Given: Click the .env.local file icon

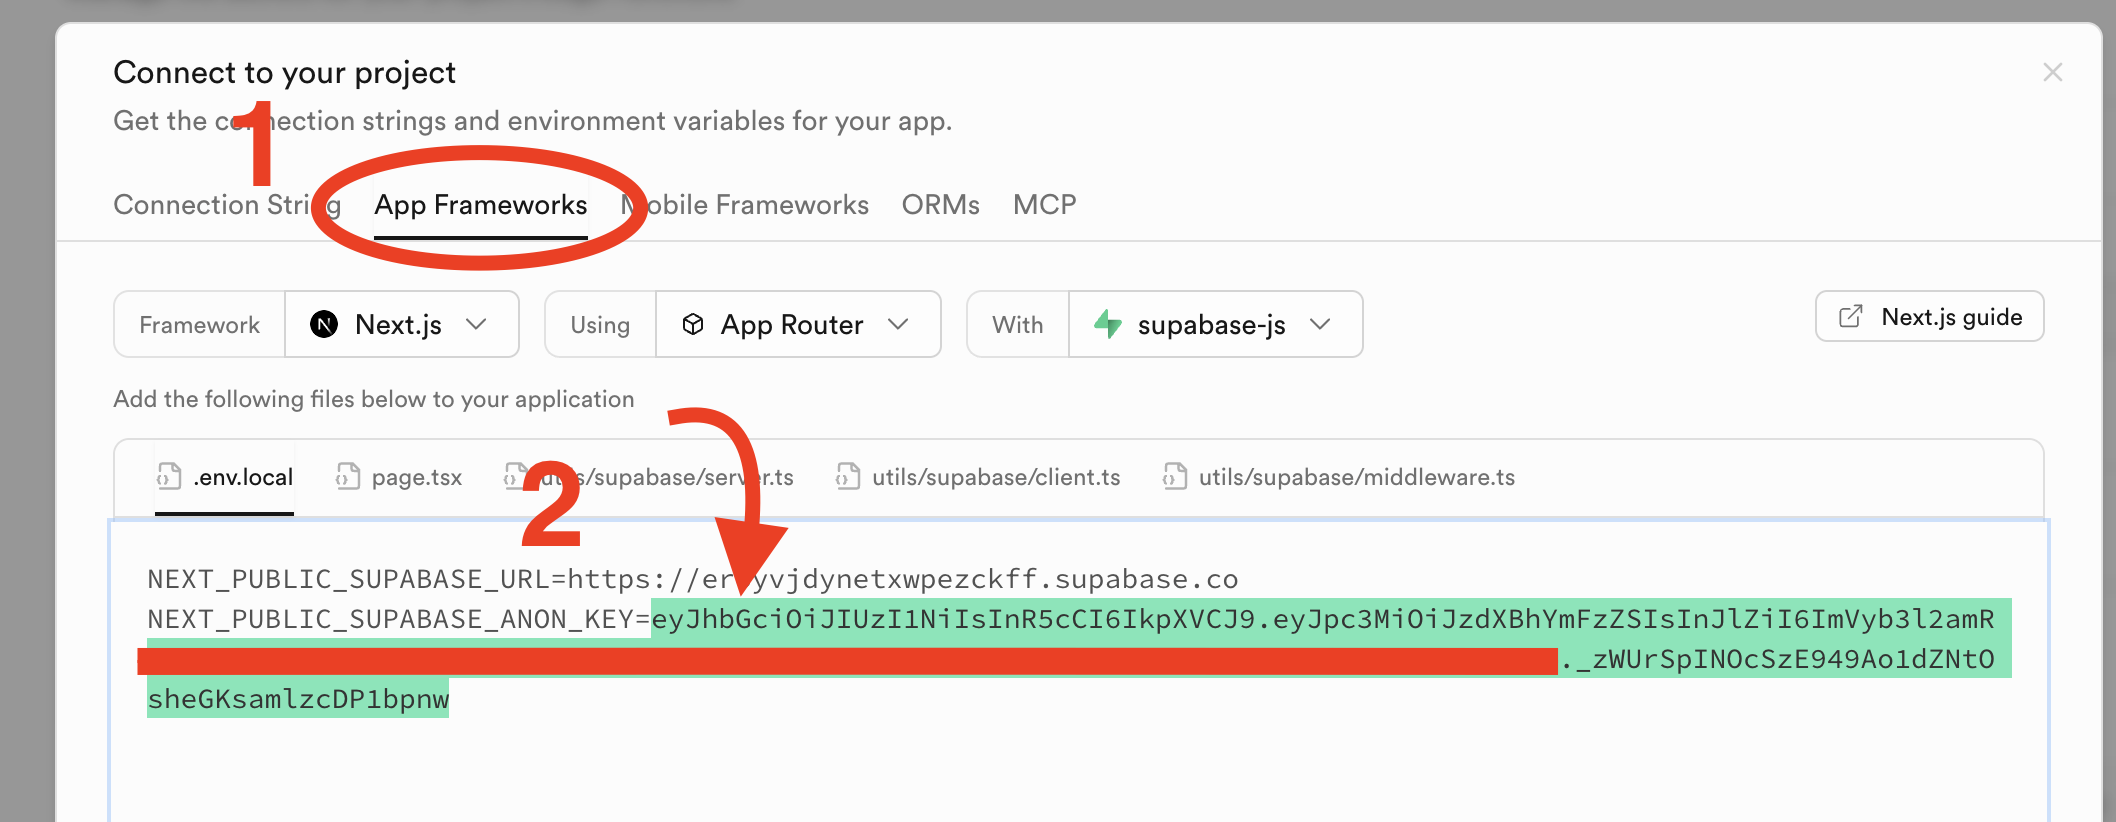Looking at the screenshot, I should click(x=169, y=476).
